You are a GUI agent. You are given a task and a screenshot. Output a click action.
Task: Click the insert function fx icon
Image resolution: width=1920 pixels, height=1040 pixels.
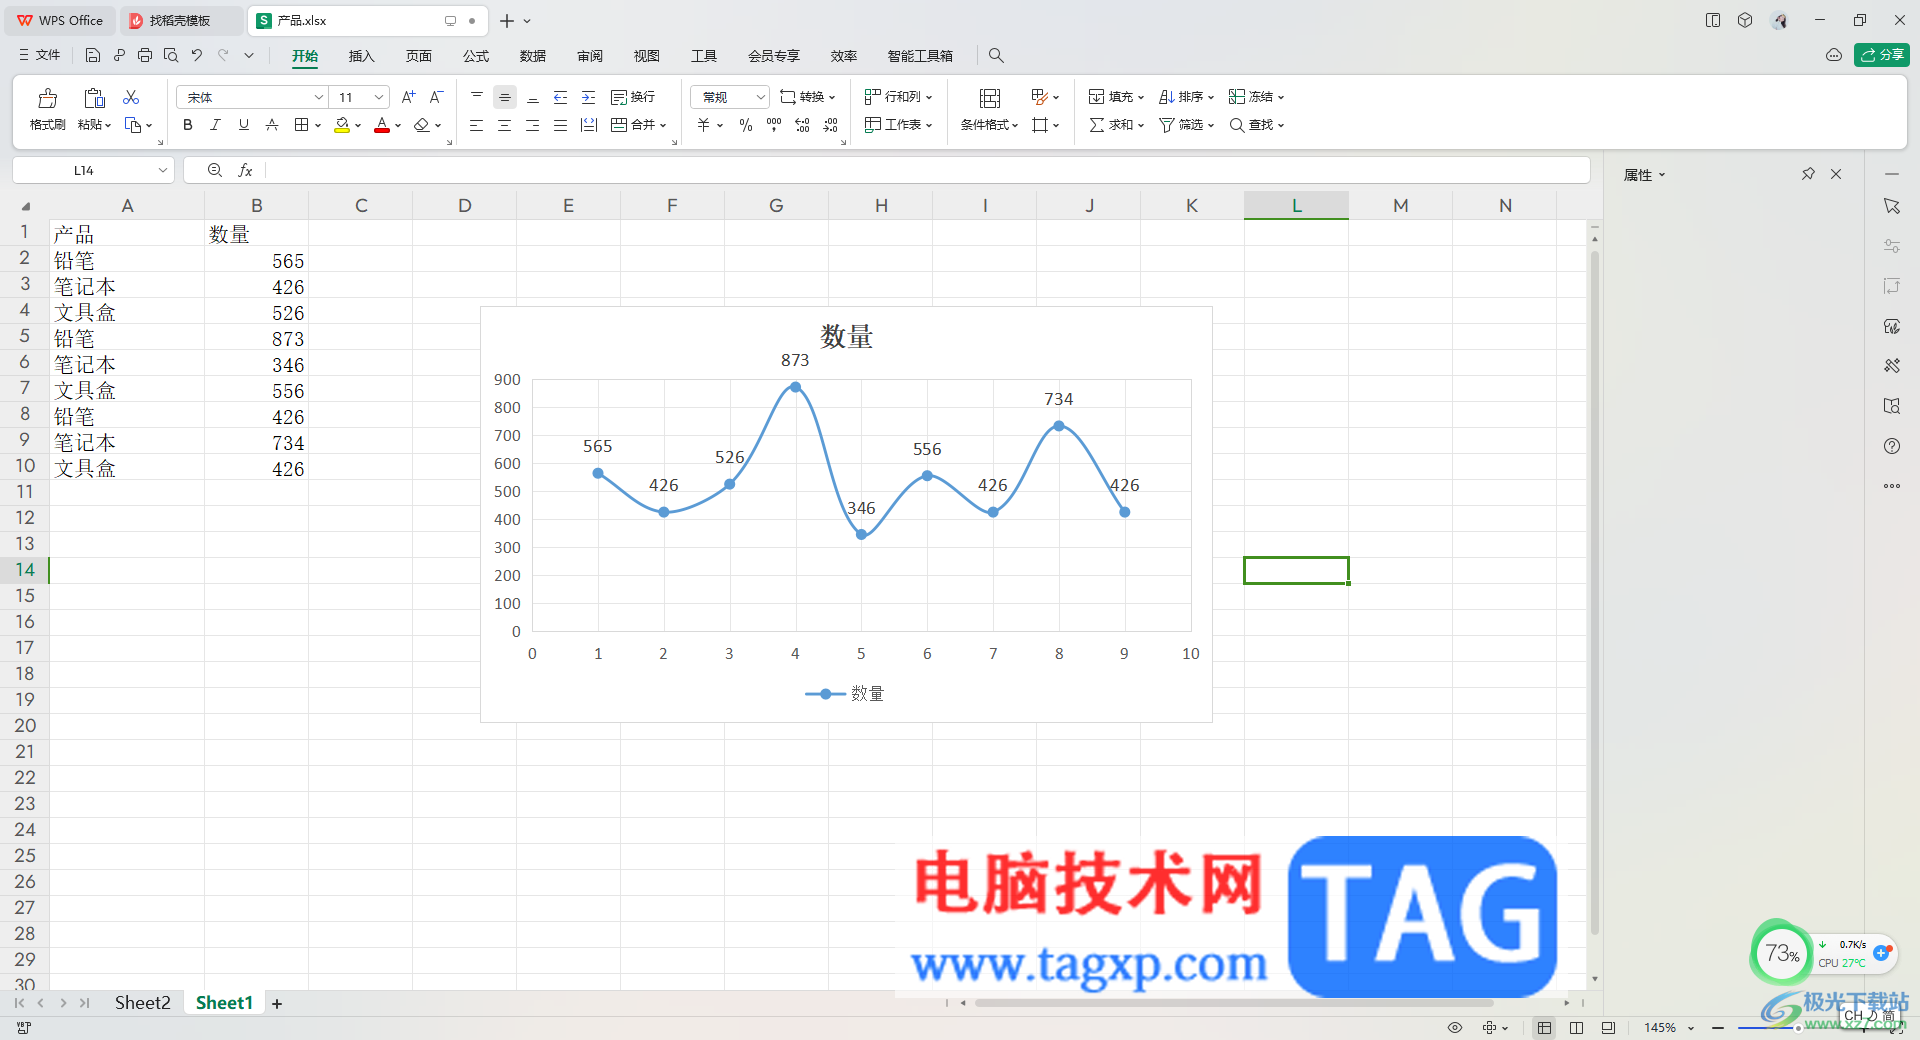245,171
